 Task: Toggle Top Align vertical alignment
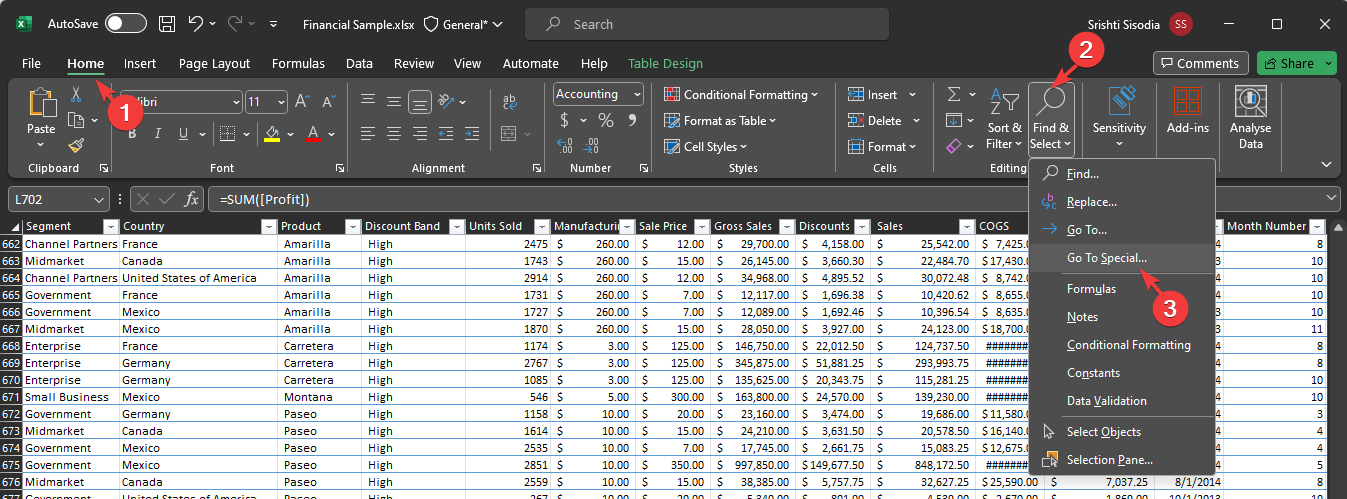point(368,101)
